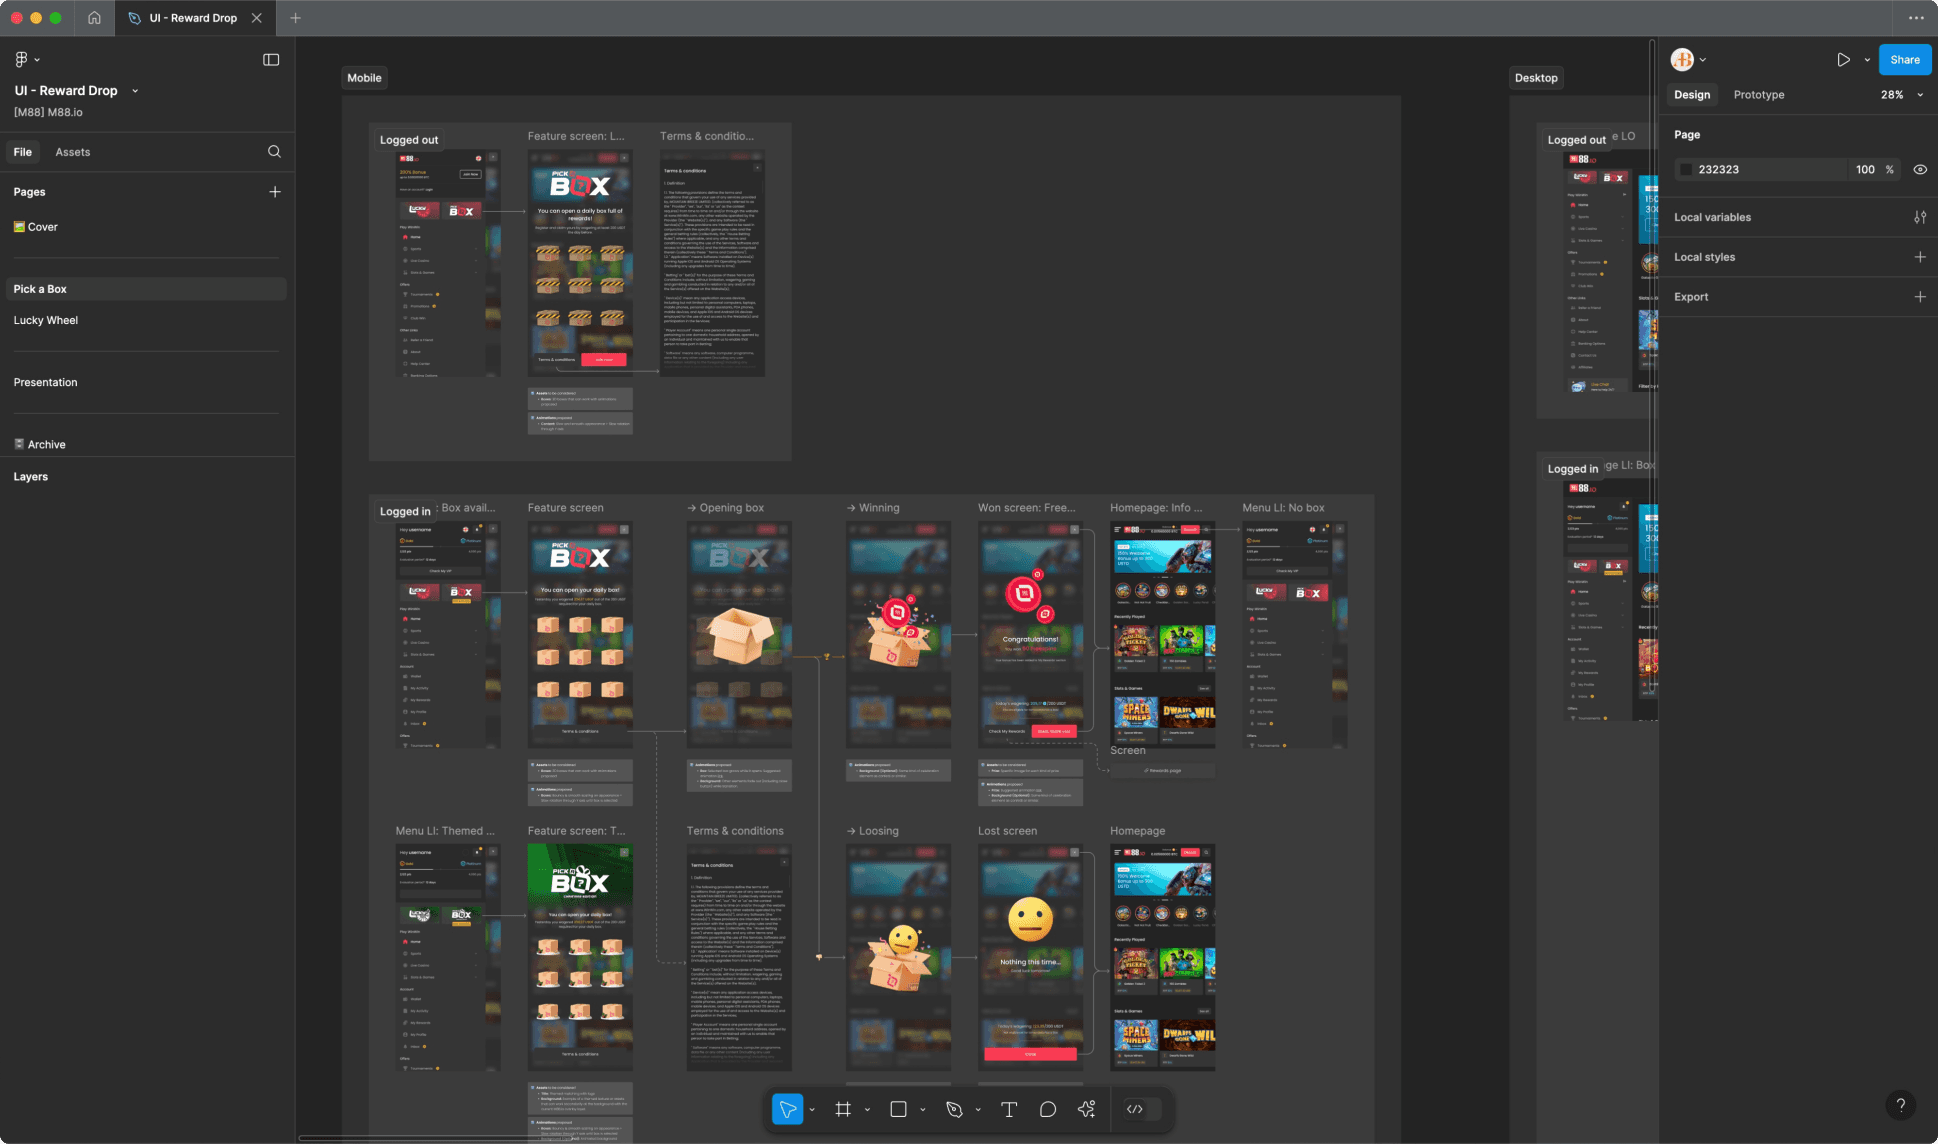The image size is (1938, 1144).
Task: Add a new page with the plus button
Action: click(275, 191)
